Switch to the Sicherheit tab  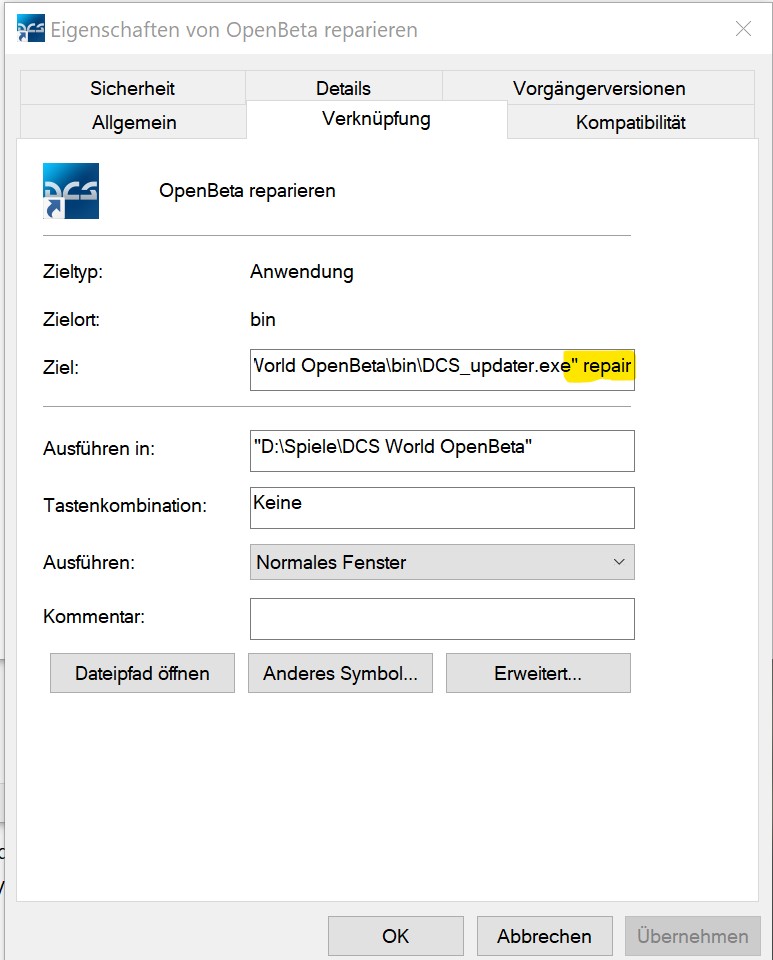(x=131, y=88)
